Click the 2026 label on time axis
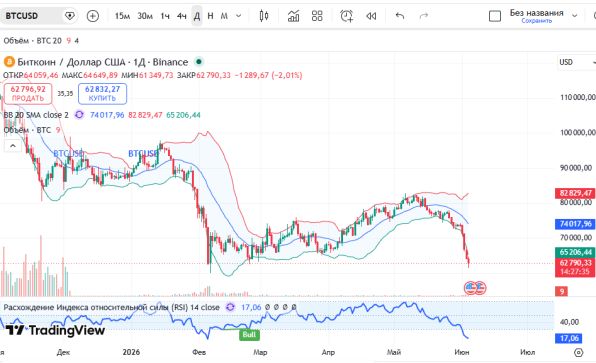The height and width of the screenshot is (363, 596). click(x=131, y=352)
